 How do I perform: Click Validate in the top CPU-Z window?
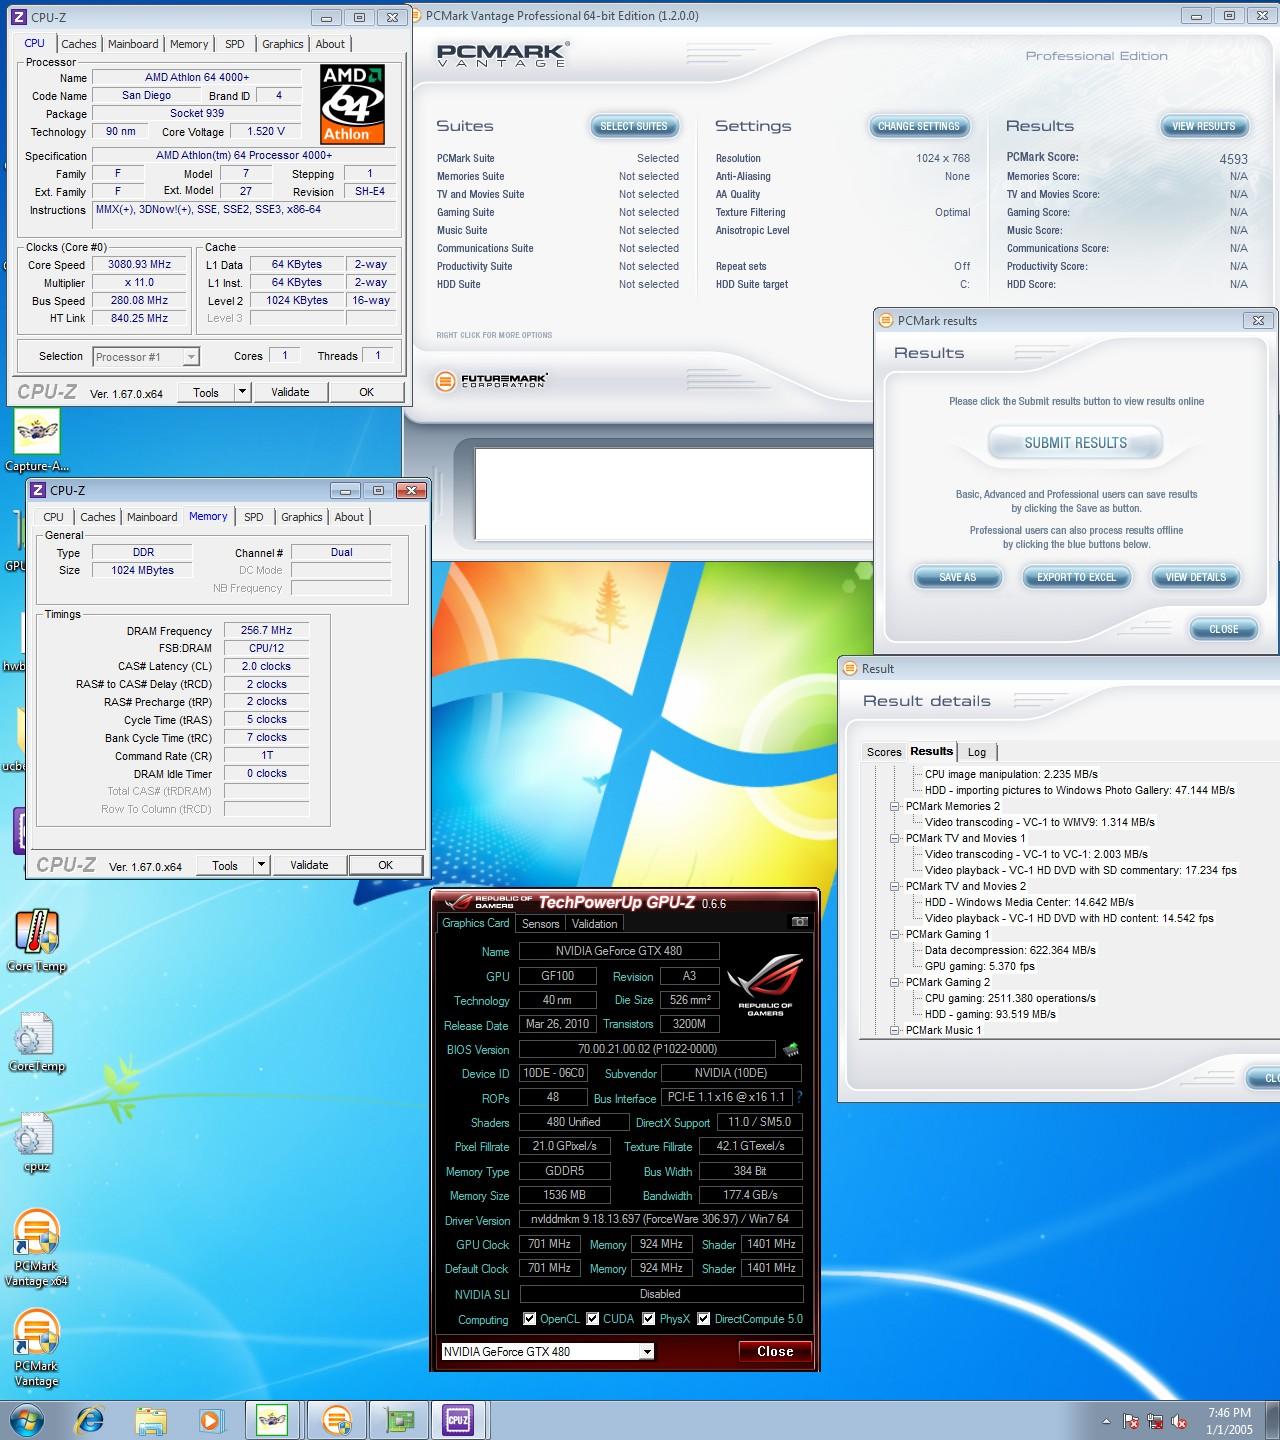point(290,392)
